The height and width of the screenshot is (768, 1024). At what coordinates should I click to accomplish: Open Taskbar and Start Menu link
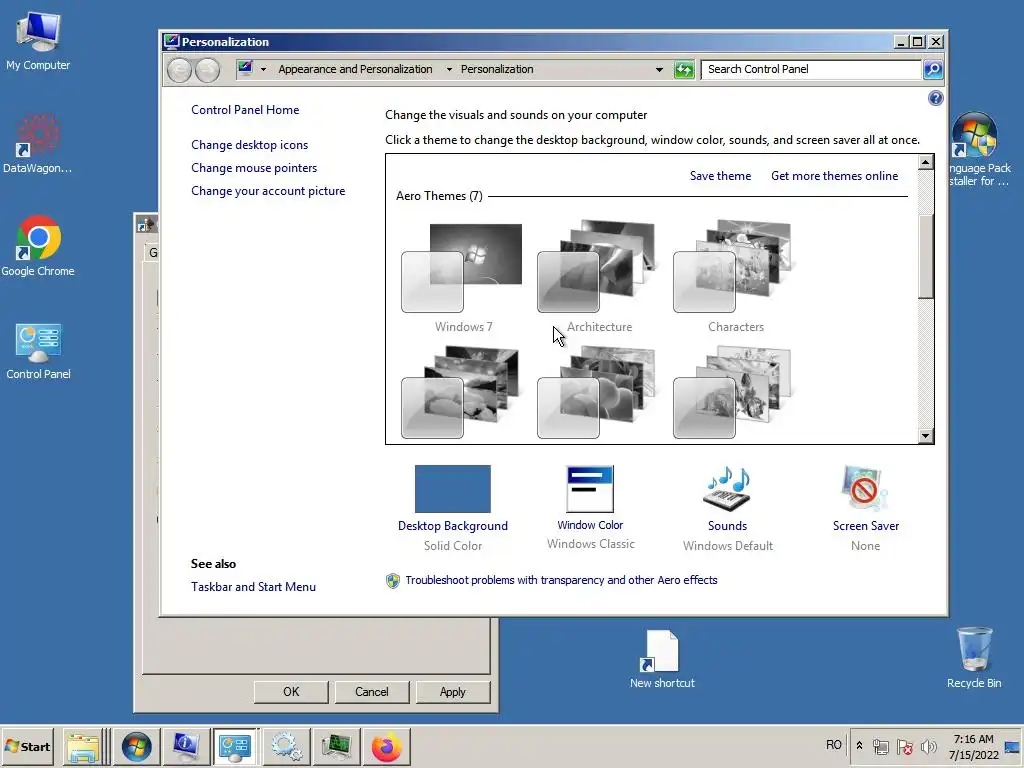253,586
